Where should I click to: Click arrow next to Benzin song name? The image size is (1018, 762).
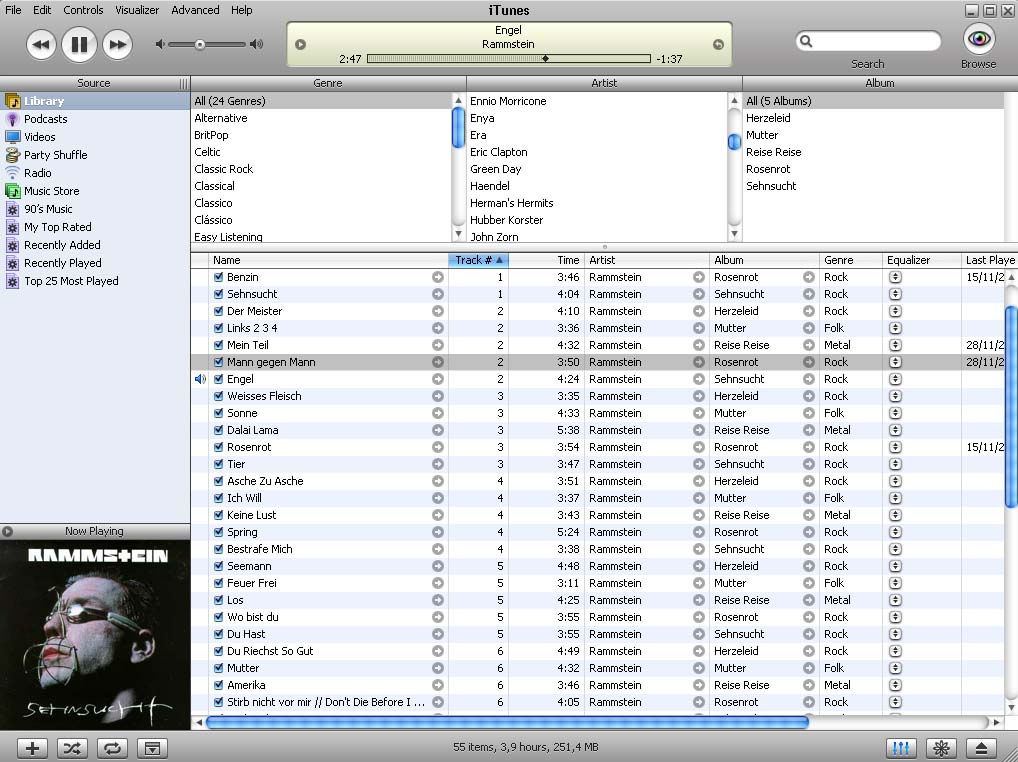(x=438, y=277)
